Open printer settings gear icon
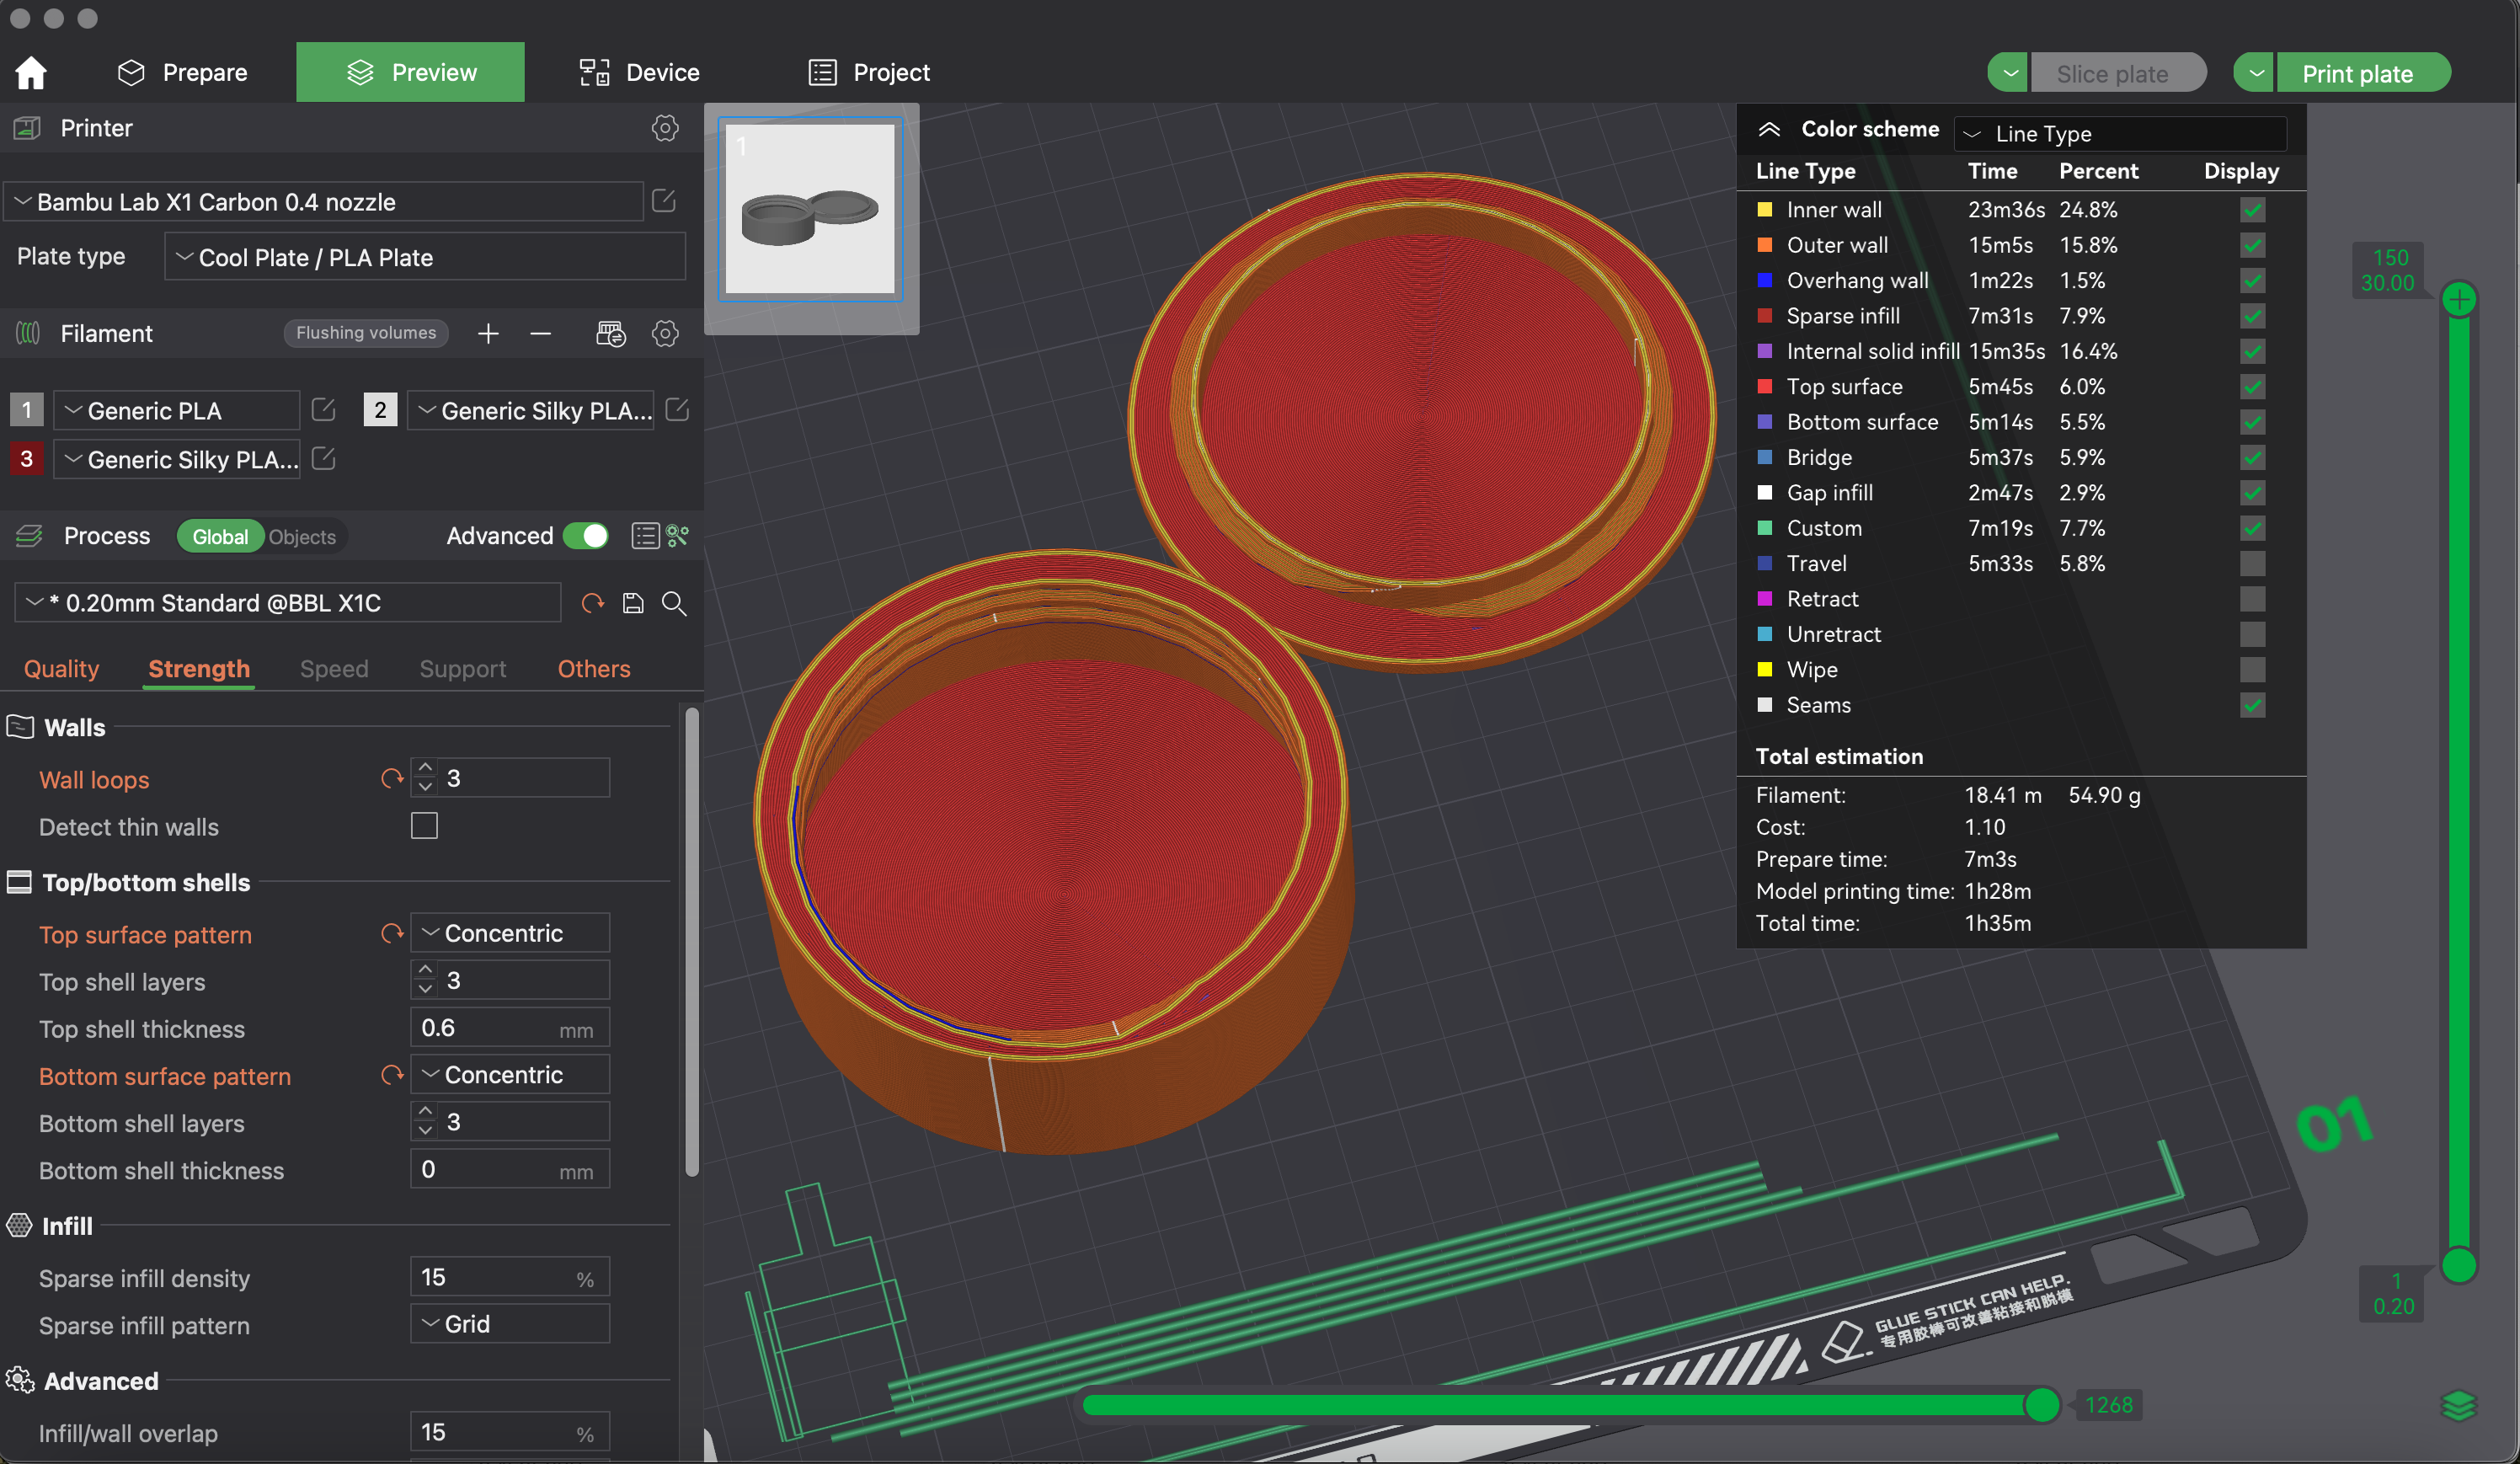The image size is (2520, 1464). [x=665, y=128]
